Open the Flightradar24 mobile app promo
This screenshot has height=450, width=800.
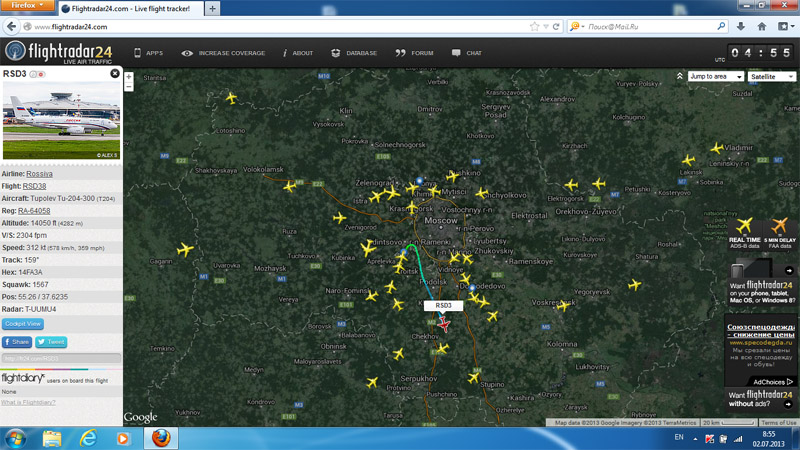point(761,284)
